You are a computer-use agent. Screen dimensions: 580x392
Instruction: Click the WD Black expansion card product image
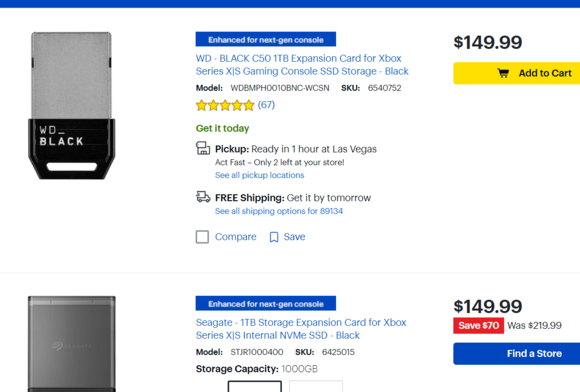click(x=72, y=106)
